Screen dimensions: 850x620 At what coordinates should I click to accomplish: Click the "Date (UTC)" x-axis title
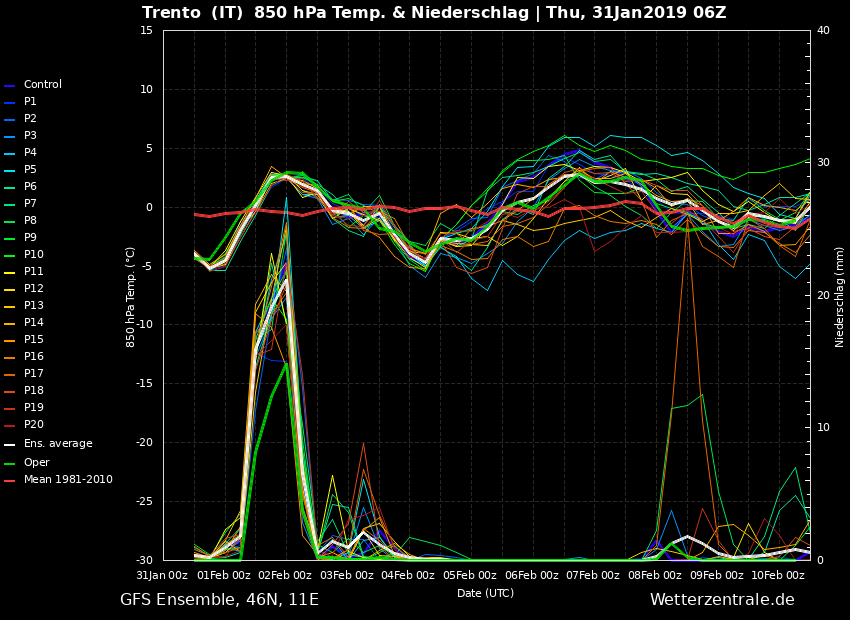point(485,593)
